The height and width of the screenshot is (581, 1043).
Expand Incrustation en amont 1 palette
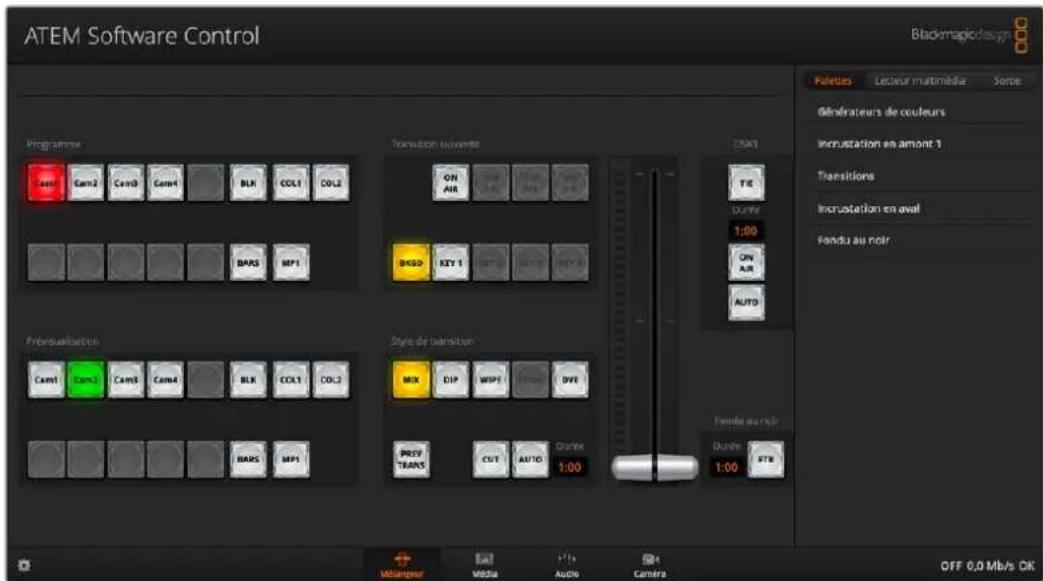[x=919, y=144]
